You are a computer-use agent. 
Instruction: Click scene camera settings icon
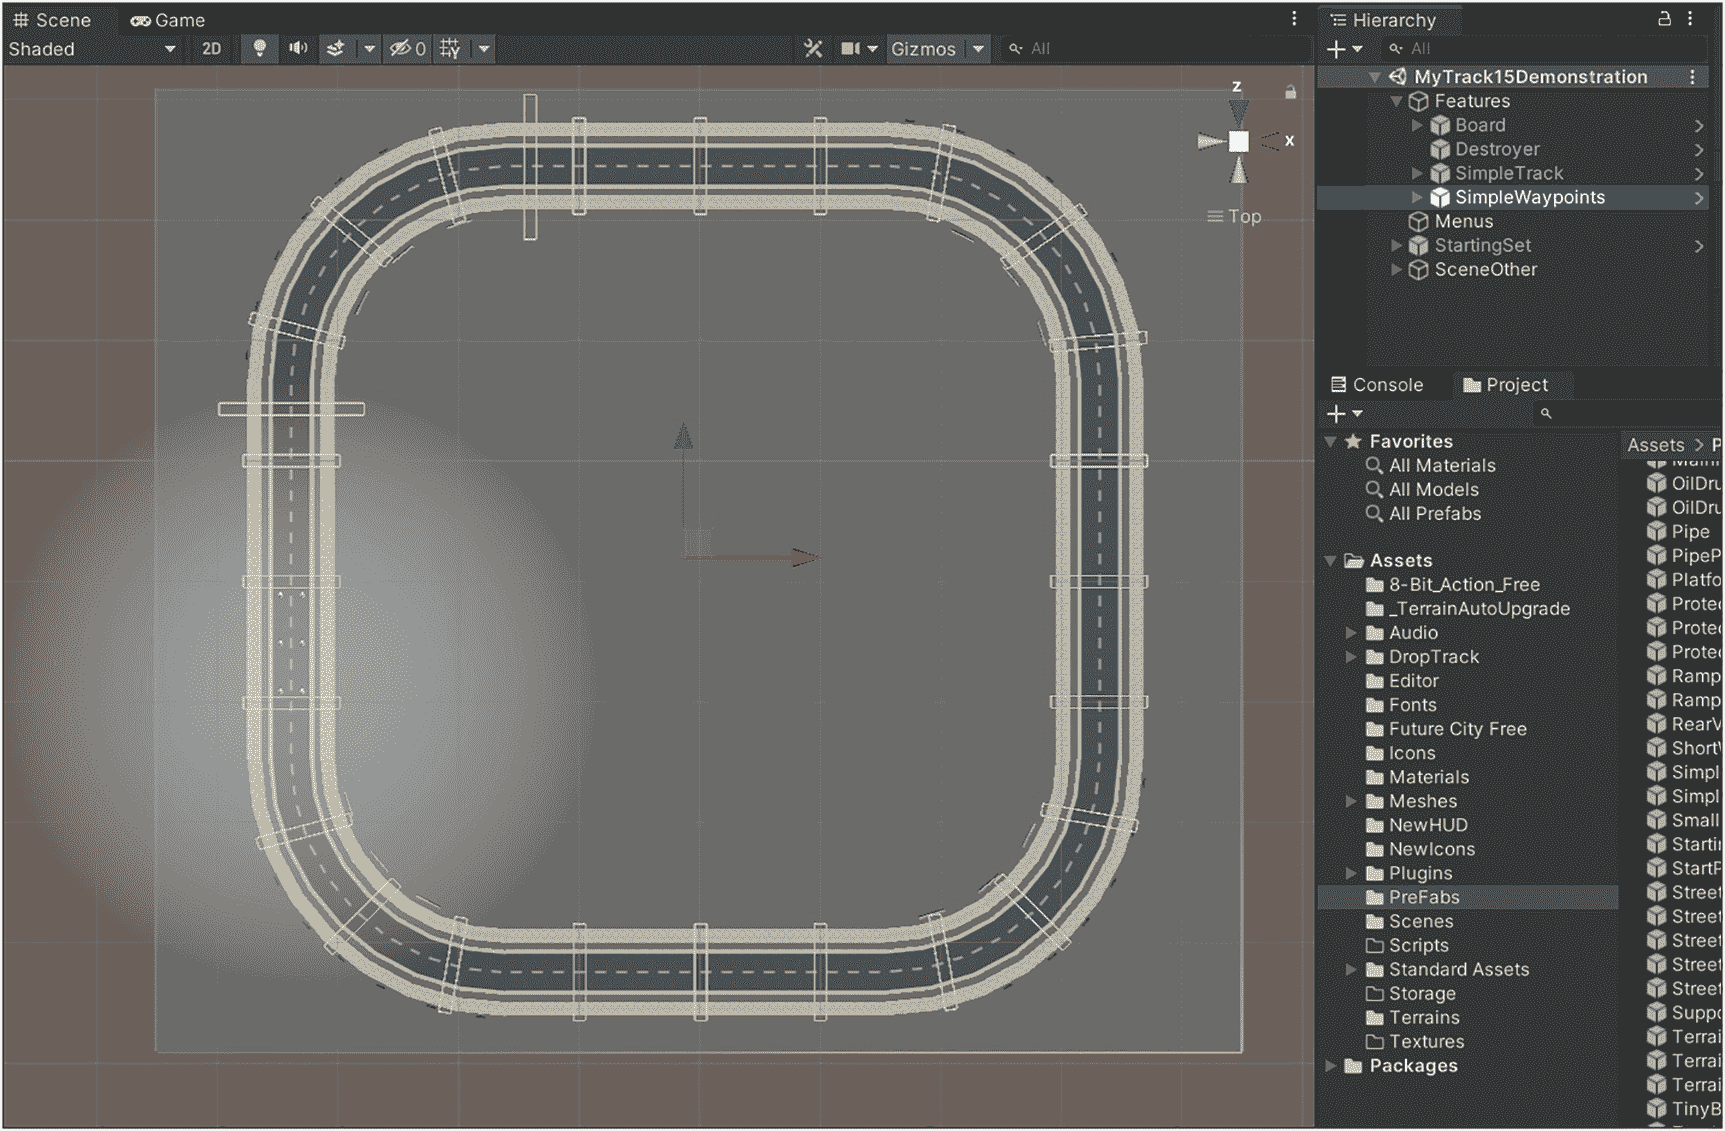pos(850,48)
